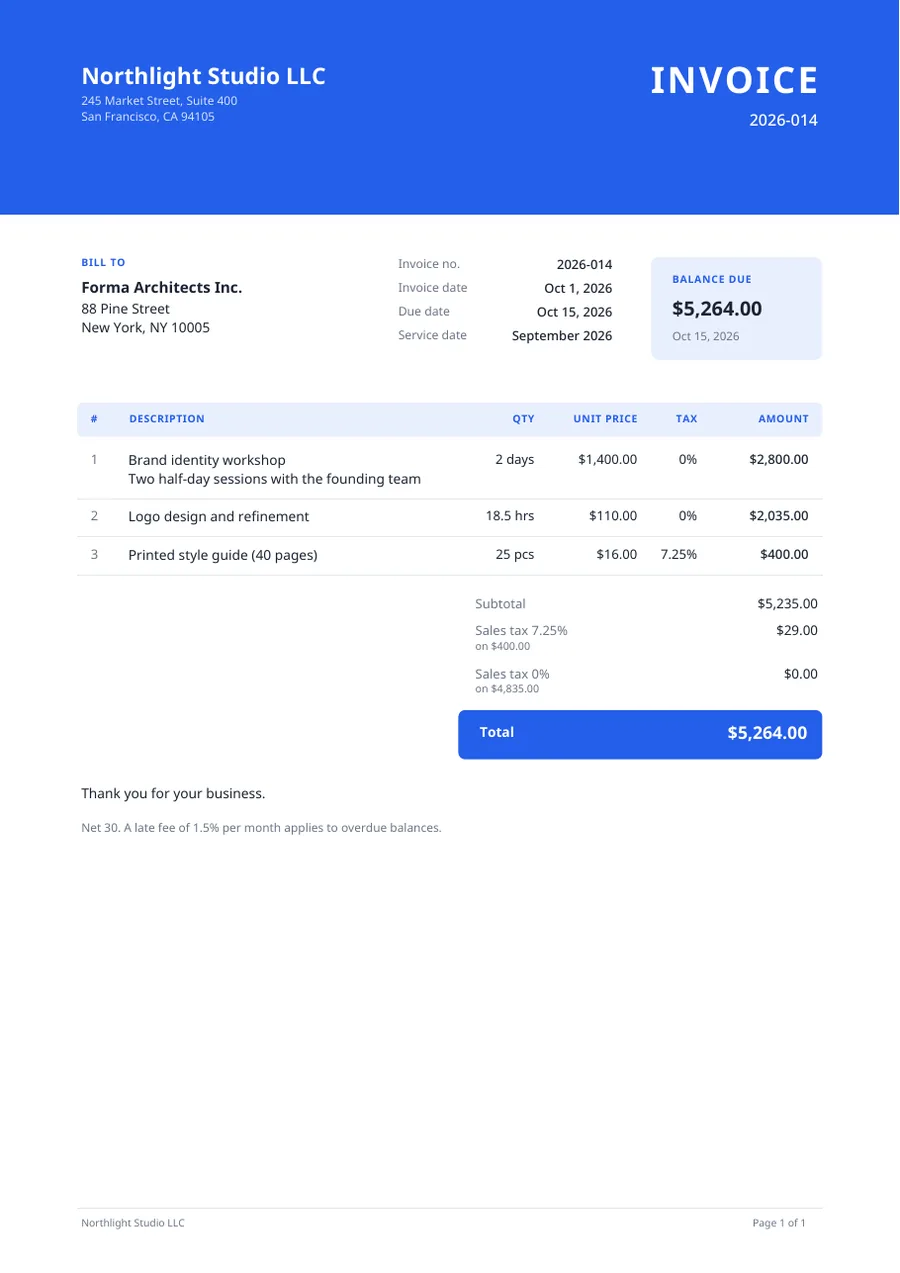
Task: Click the Sales tax 0% label
Action: pyautogui.click(x=512, y=674)
